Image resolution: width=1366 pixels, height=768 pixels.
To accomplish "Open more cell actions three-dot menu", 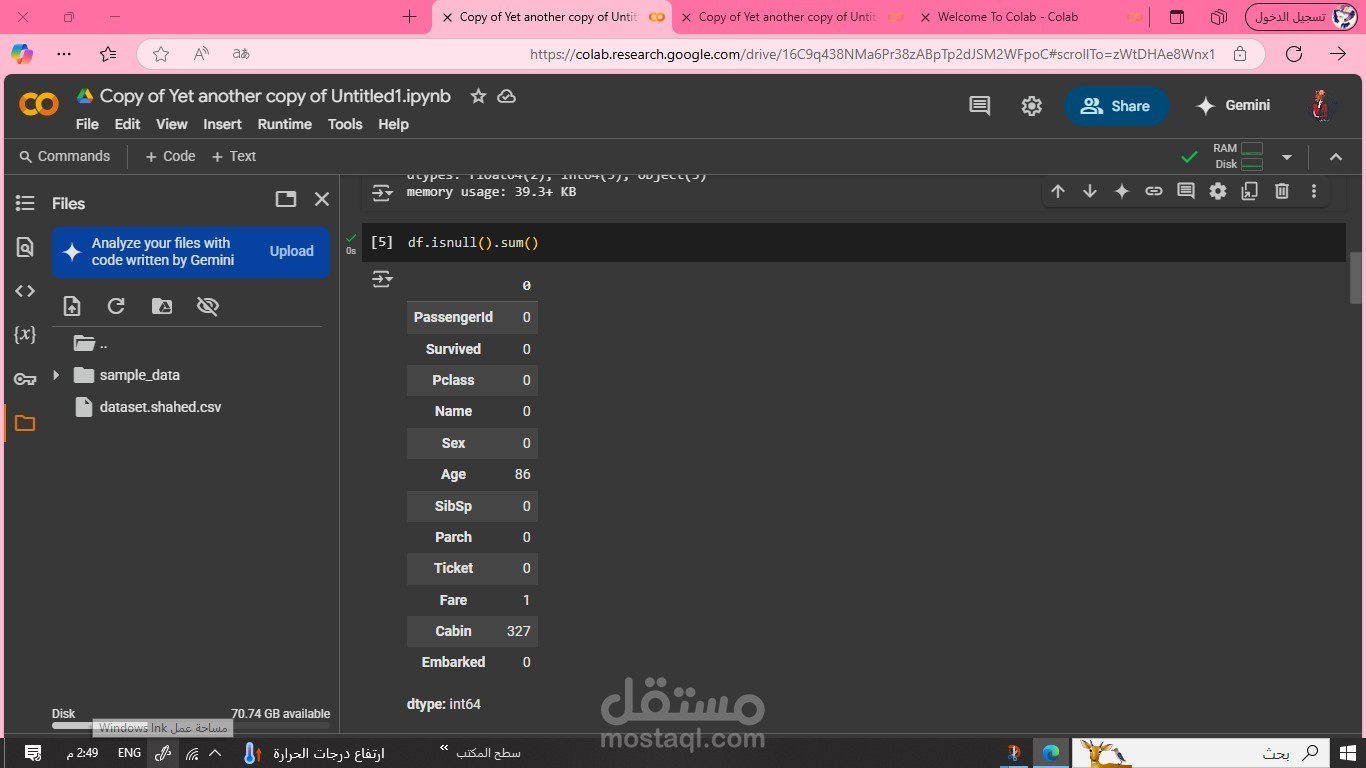I will coord(1314,191).
